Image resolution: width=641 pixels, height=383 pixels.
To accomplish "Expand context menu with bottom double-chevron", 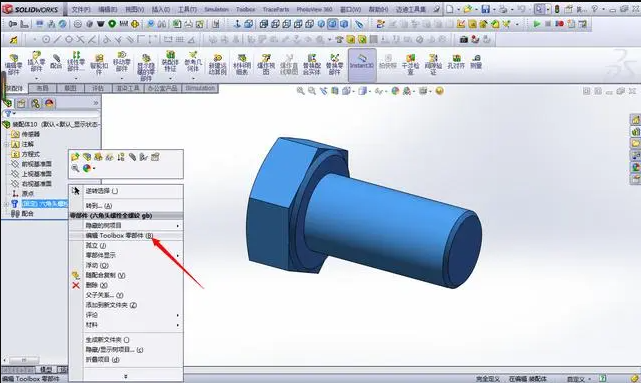I will [126, 376].
